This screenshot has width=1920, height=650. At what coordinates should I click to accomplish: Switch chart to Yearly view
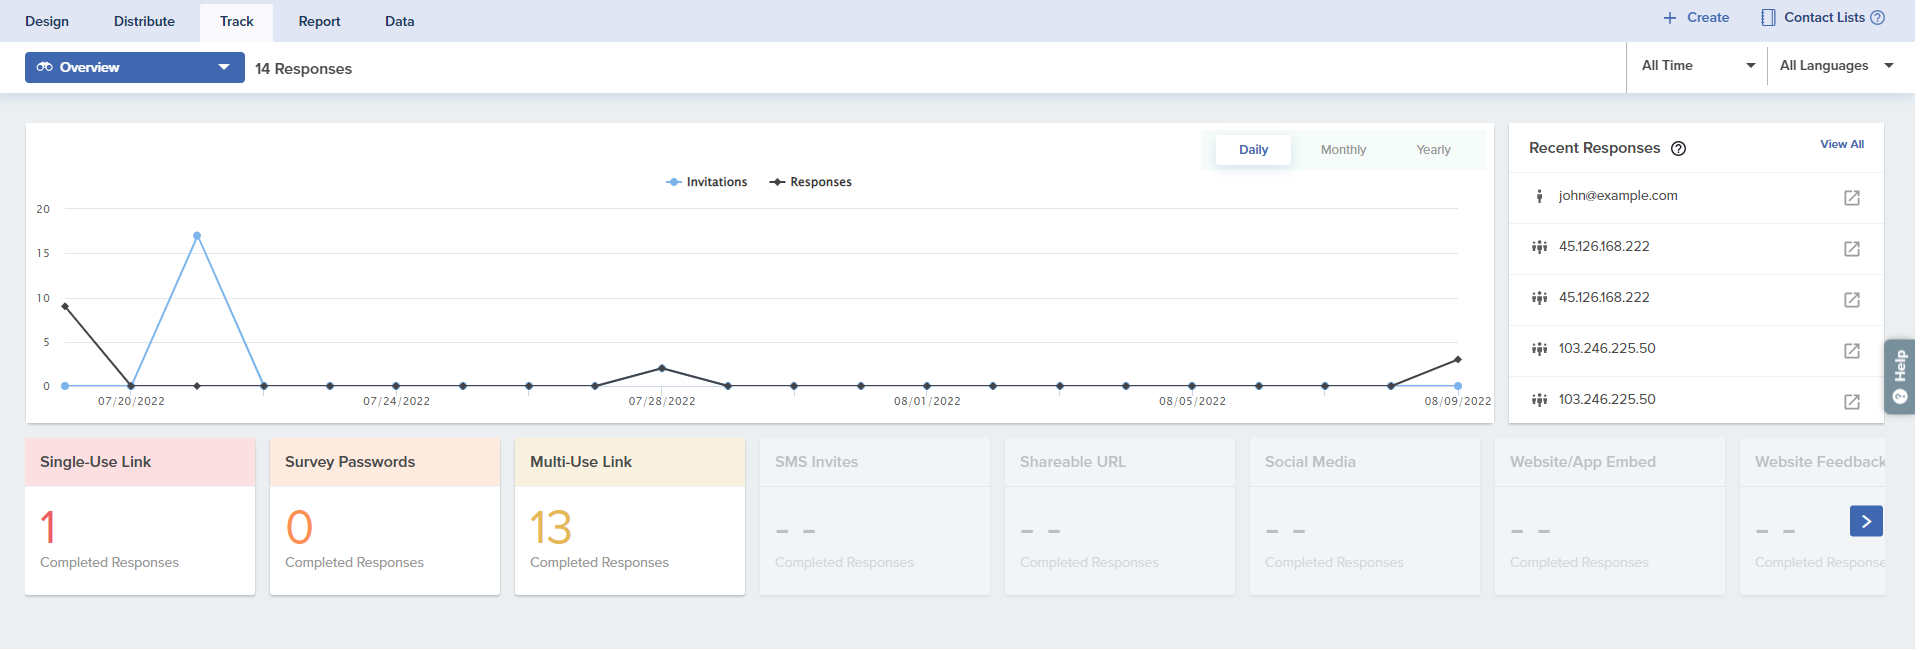pyautogui.click(x=1432, y=150)
